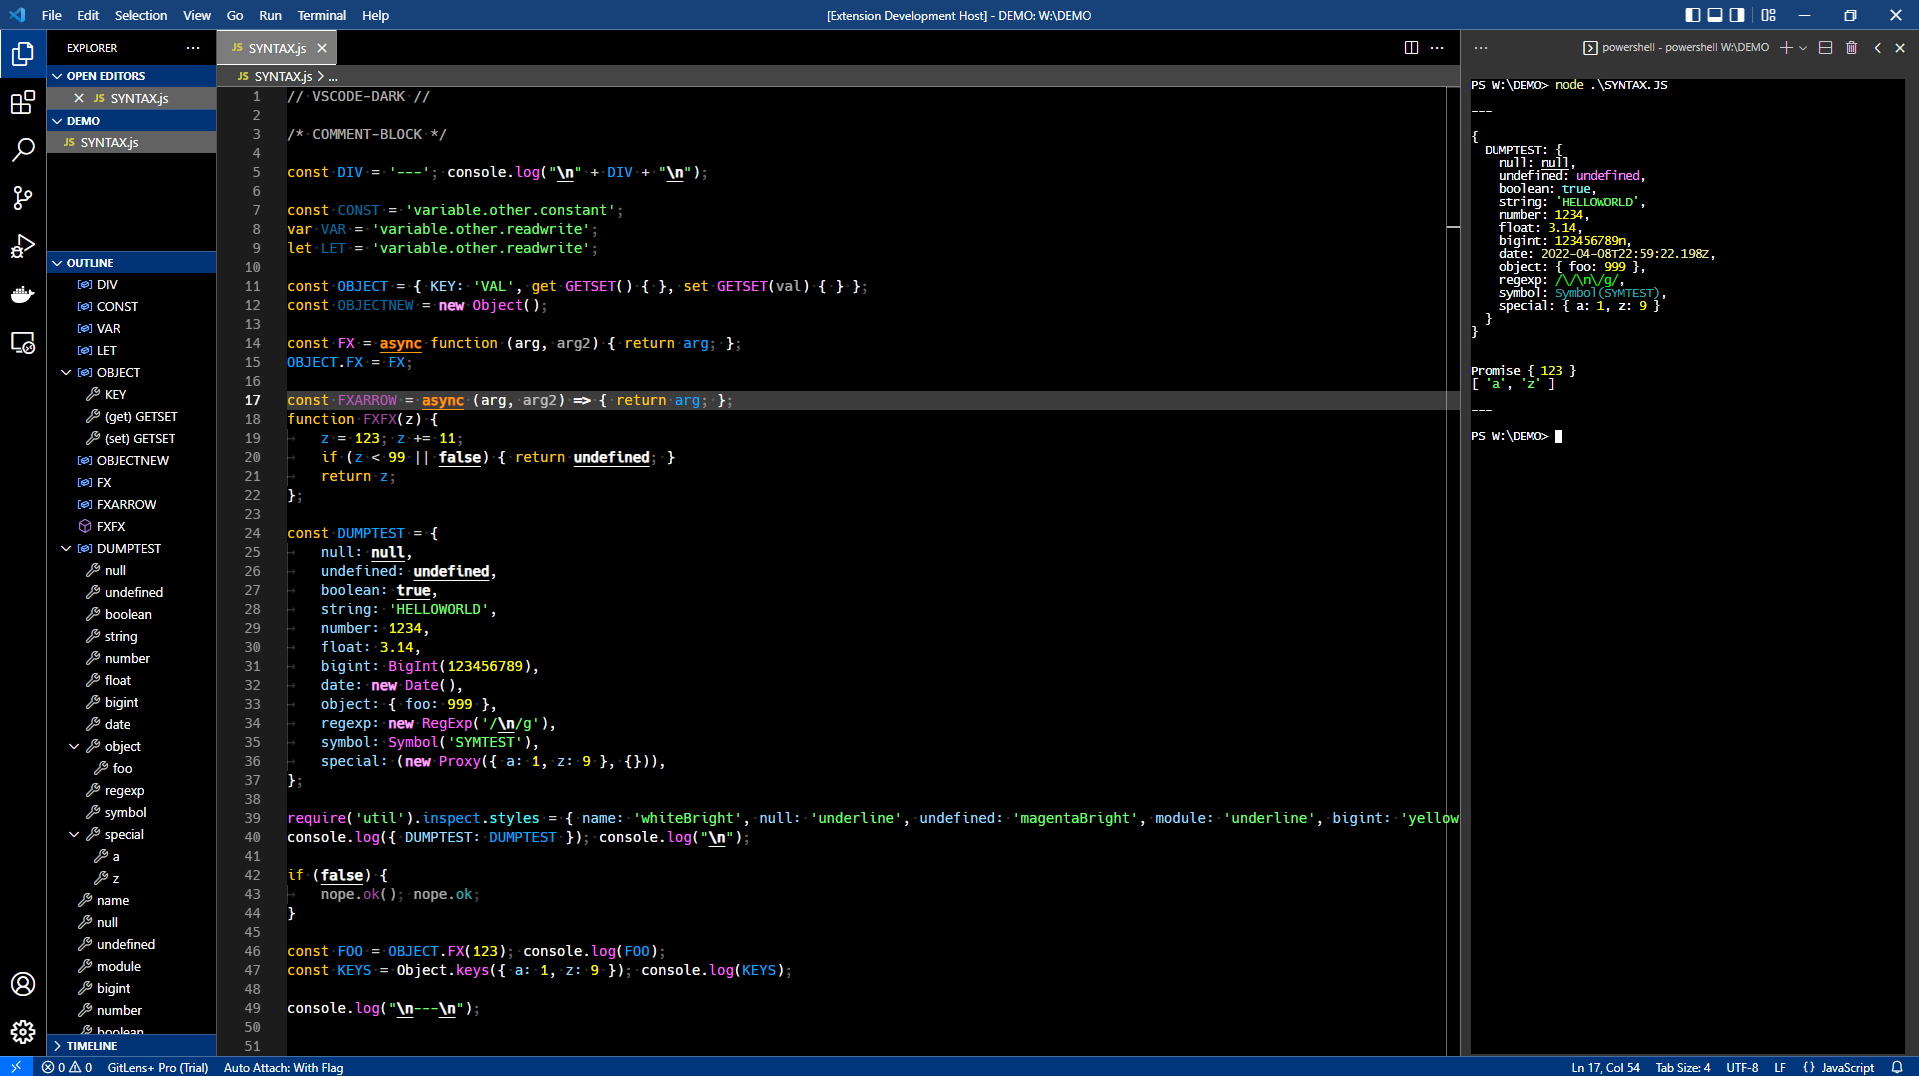
Task: Close SYNTAX.js in Open Editors list
Action: coord(79,98)
